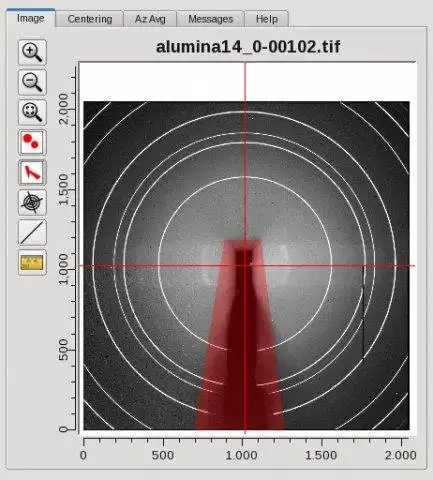Select the zoom in magnifier tool

(32, 52)
